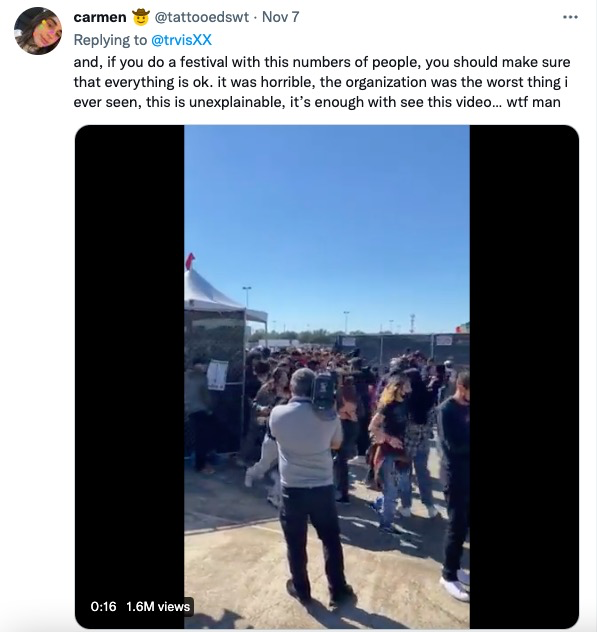The width and height of the screenshot is (597, 632).
Task: Click the 'wtf man' text ending
Action: tap(533, 102)
